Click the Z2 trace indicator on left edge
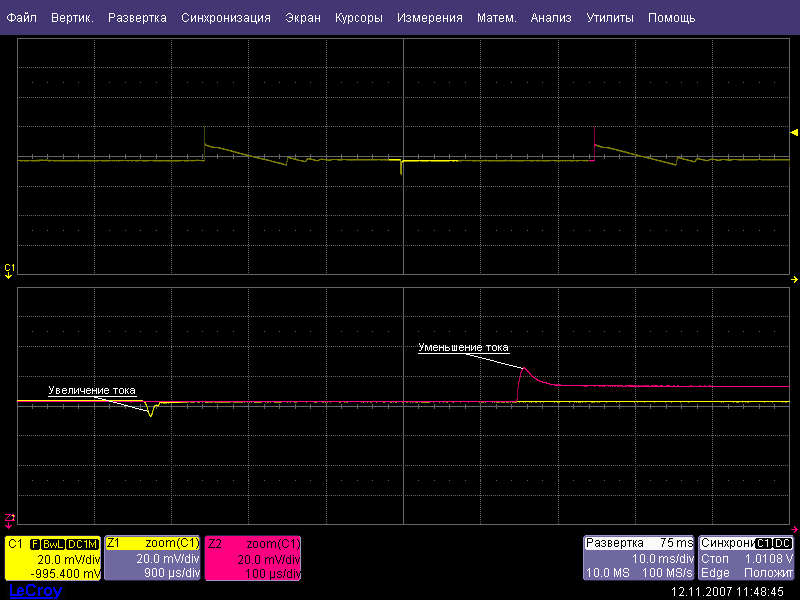Screen dimensions: 800x600 (9, 517)
